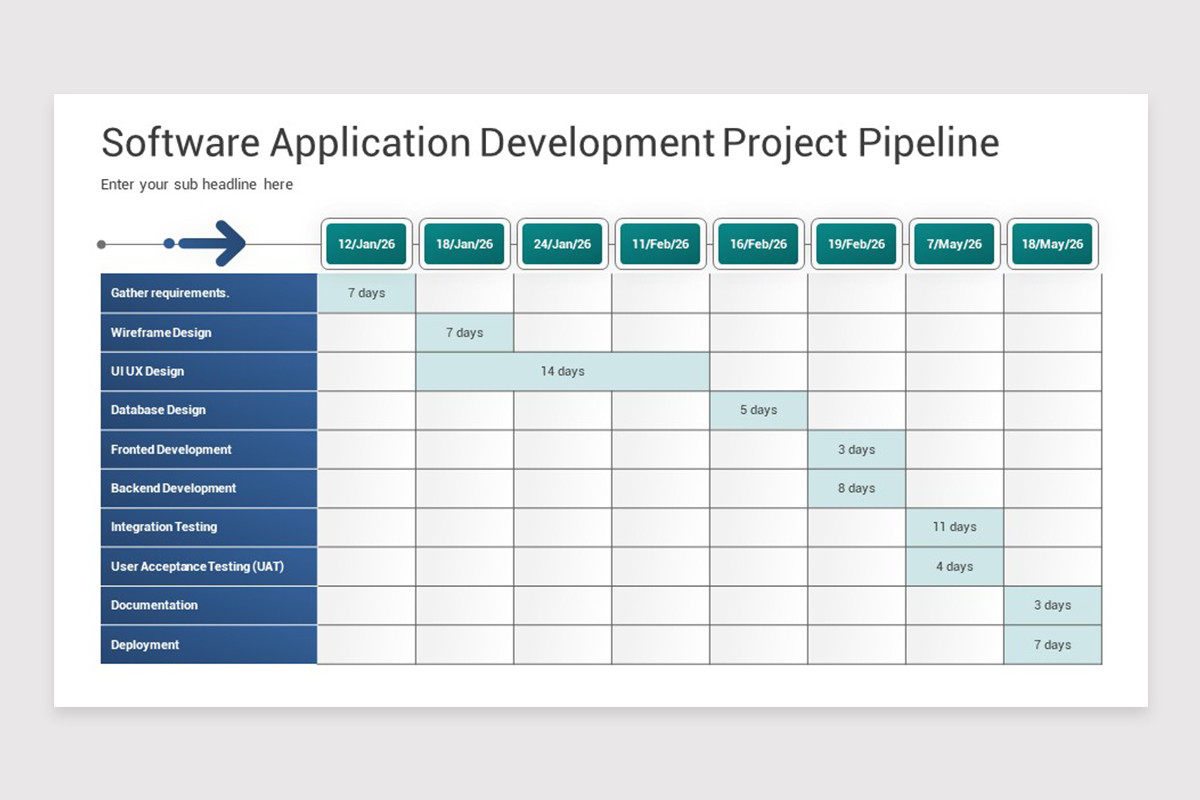Image resolution: width=1200 pixels, height=800 pixels.
Task: Select the 18/Jan/26 date marker
Action: point(463,243)
